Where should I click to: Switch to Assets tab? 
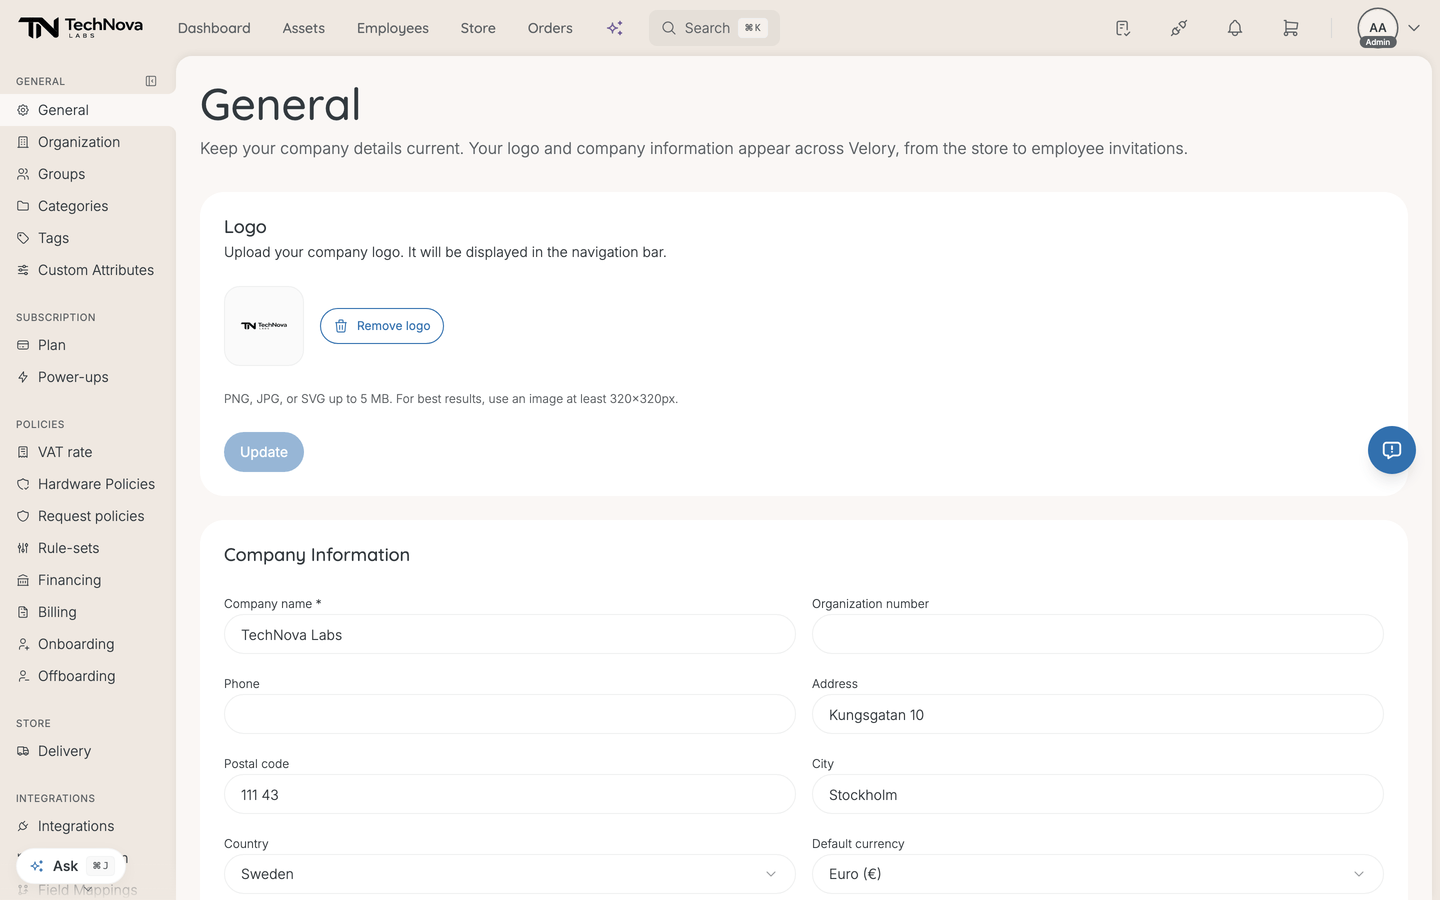[304, 28]
